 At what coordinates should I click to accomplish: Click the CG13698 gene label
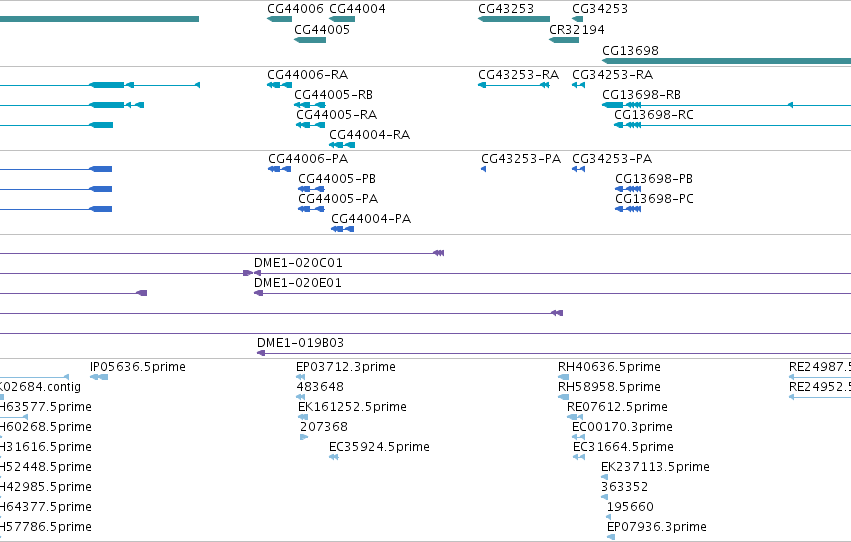click(x=630, y=50)
